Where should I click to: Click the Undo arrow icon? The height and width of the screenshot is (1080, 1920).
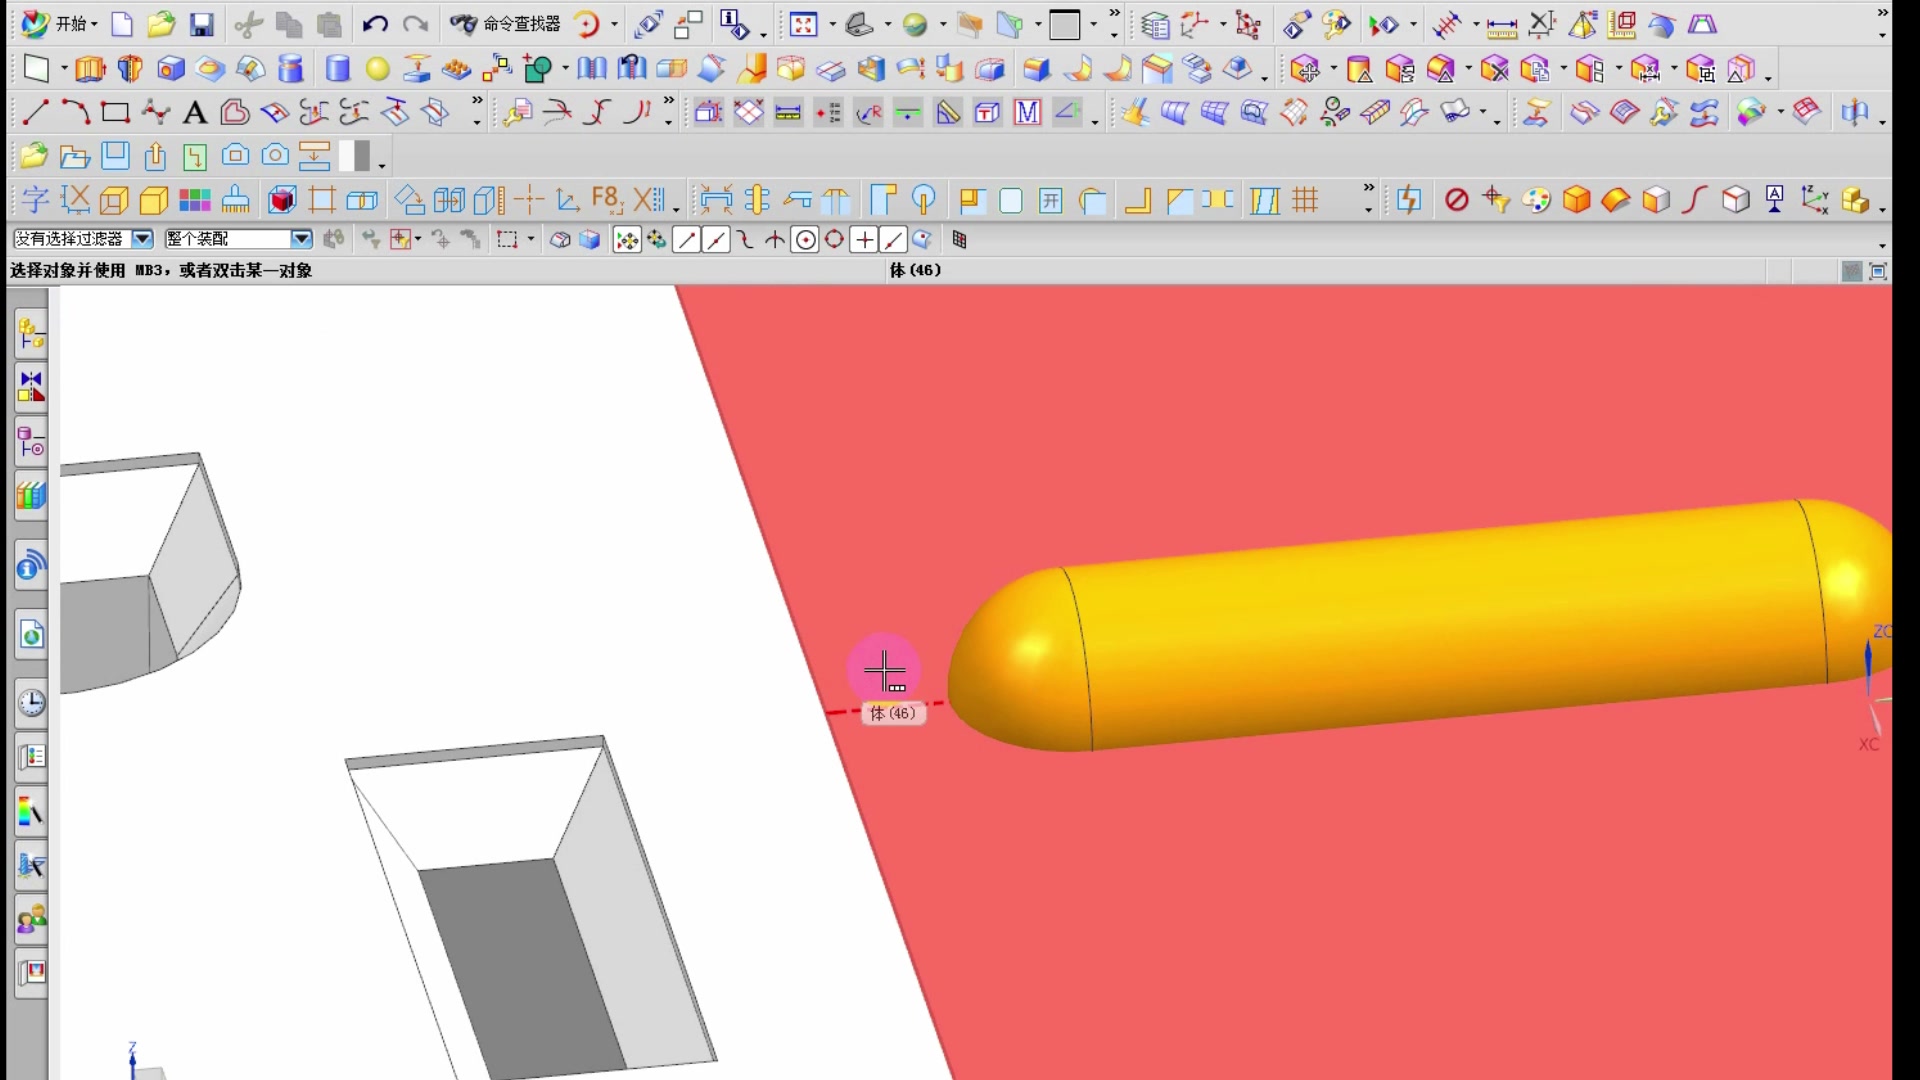374,25
